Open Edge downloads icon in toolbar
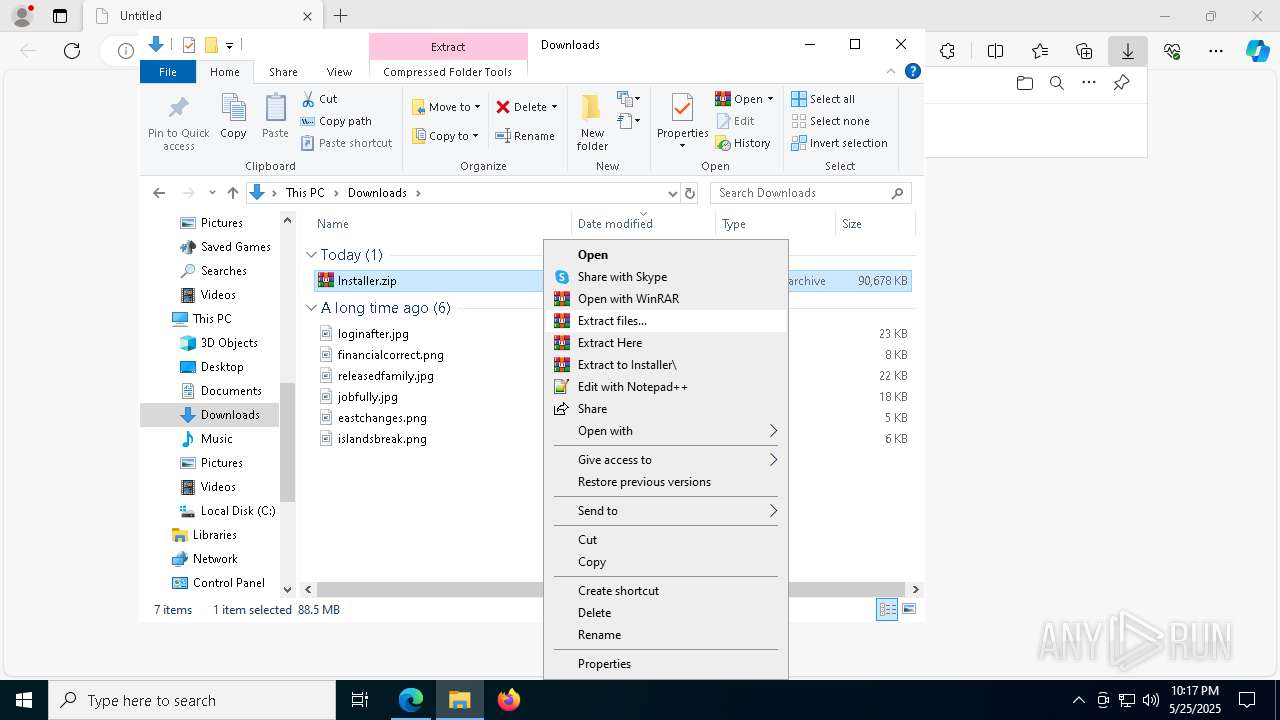The image size is (1280, 720). [x=1127, y=51]
